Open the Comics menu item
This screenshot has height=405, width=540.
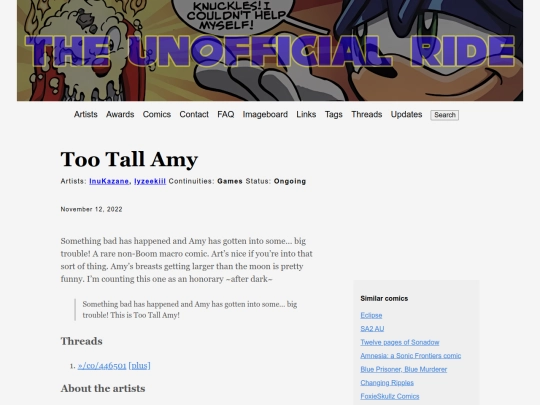pyautogui.click(x=157, y=114)
